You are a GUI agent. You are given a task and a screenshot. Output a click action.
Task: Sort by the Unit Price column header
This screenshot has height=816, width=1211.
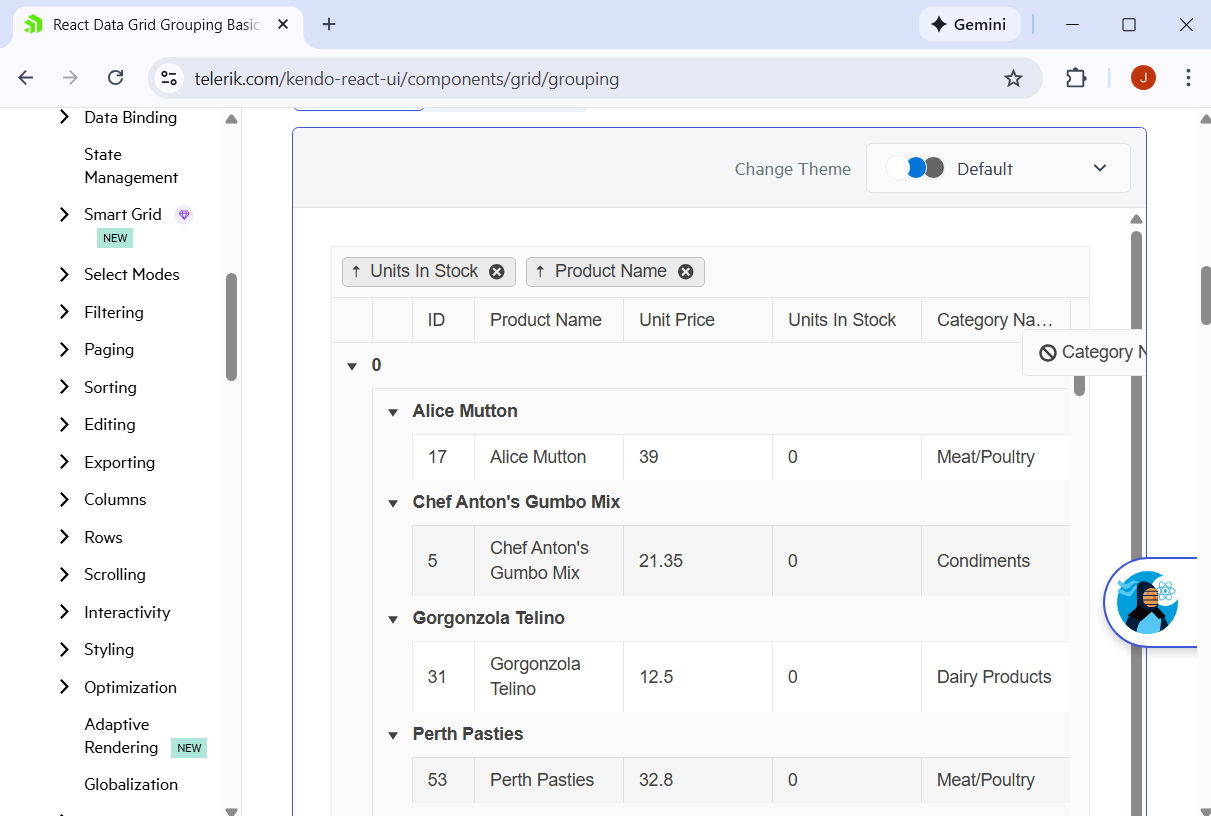(677, 320)
